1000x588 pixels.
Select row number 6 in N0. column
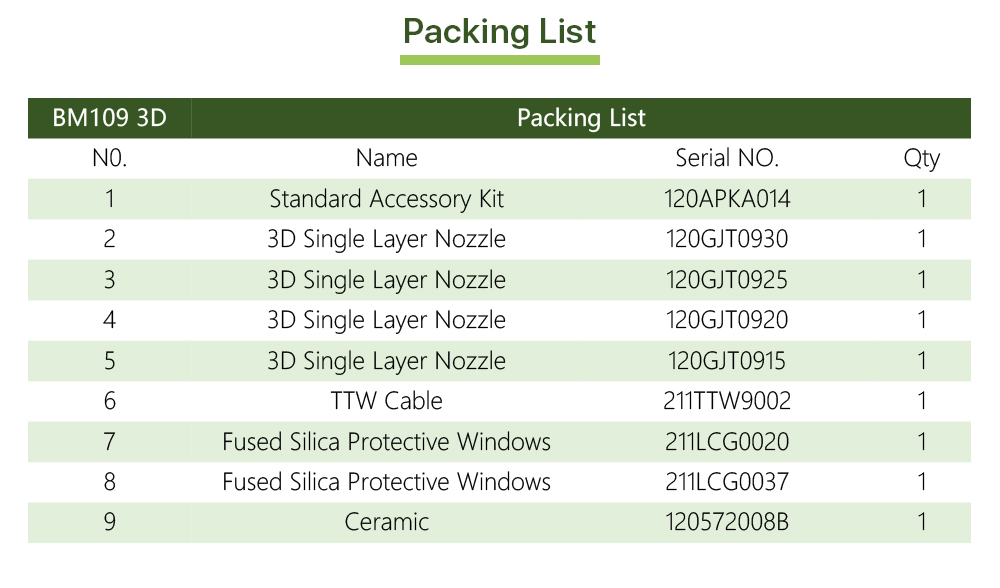(109, 401)
